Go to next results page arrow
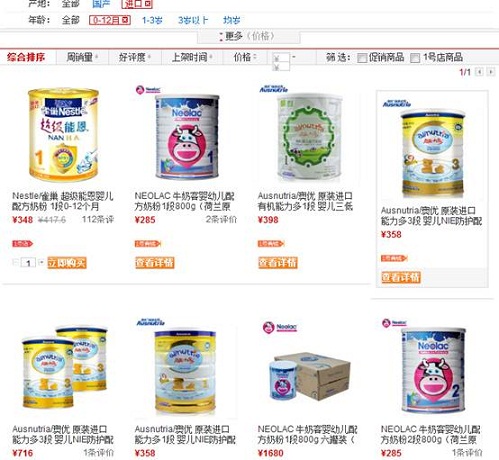499x460 pixels. click(490, 72)
